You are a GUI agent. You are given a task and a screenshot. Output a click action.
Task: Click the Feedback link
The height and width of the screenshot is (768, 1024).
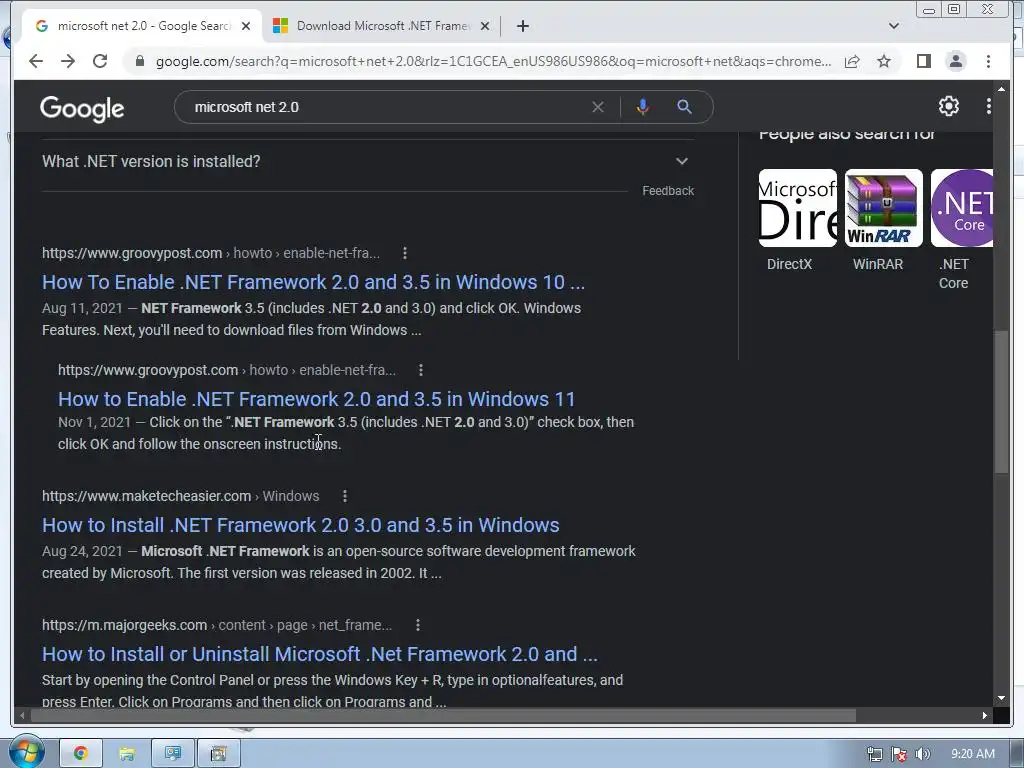click(x=667, y=191)
